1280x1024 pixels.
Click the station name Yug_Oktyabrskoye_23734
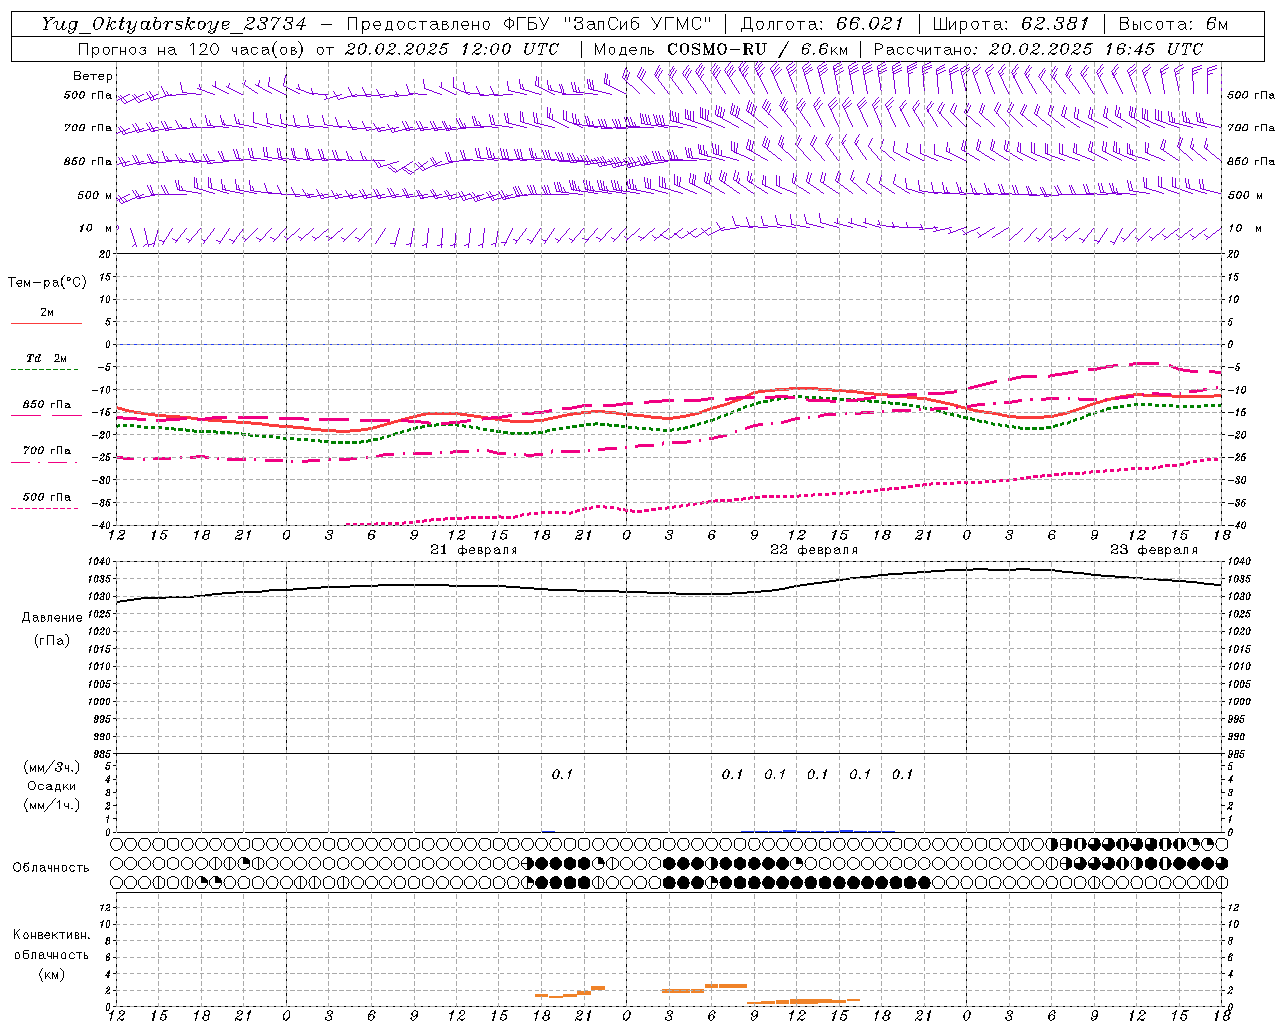(173, 24)
